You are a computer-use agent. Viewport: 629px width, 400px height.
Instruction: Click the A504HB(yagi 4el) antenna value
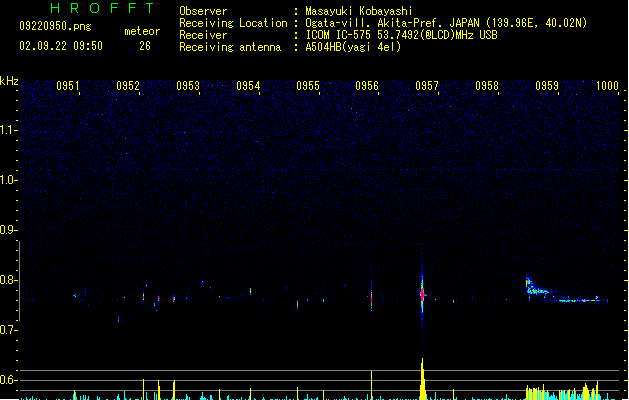pos(353,47)
